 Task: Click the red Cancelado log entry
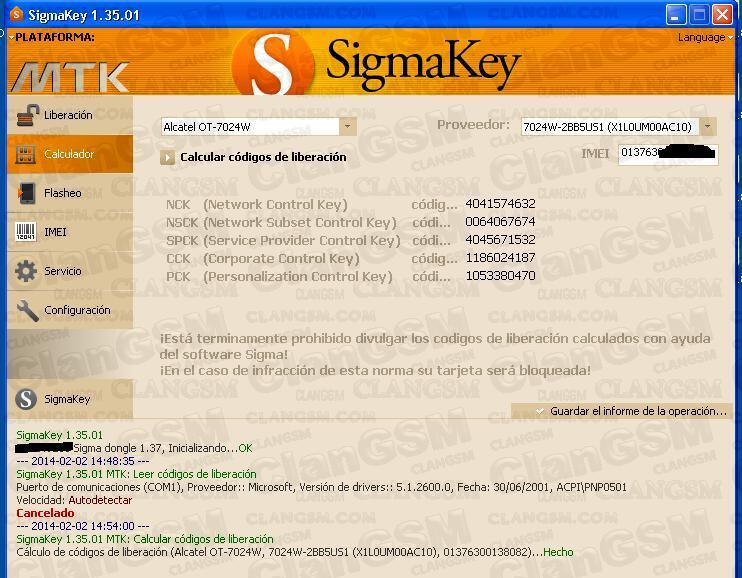click(x=45, y=513)
